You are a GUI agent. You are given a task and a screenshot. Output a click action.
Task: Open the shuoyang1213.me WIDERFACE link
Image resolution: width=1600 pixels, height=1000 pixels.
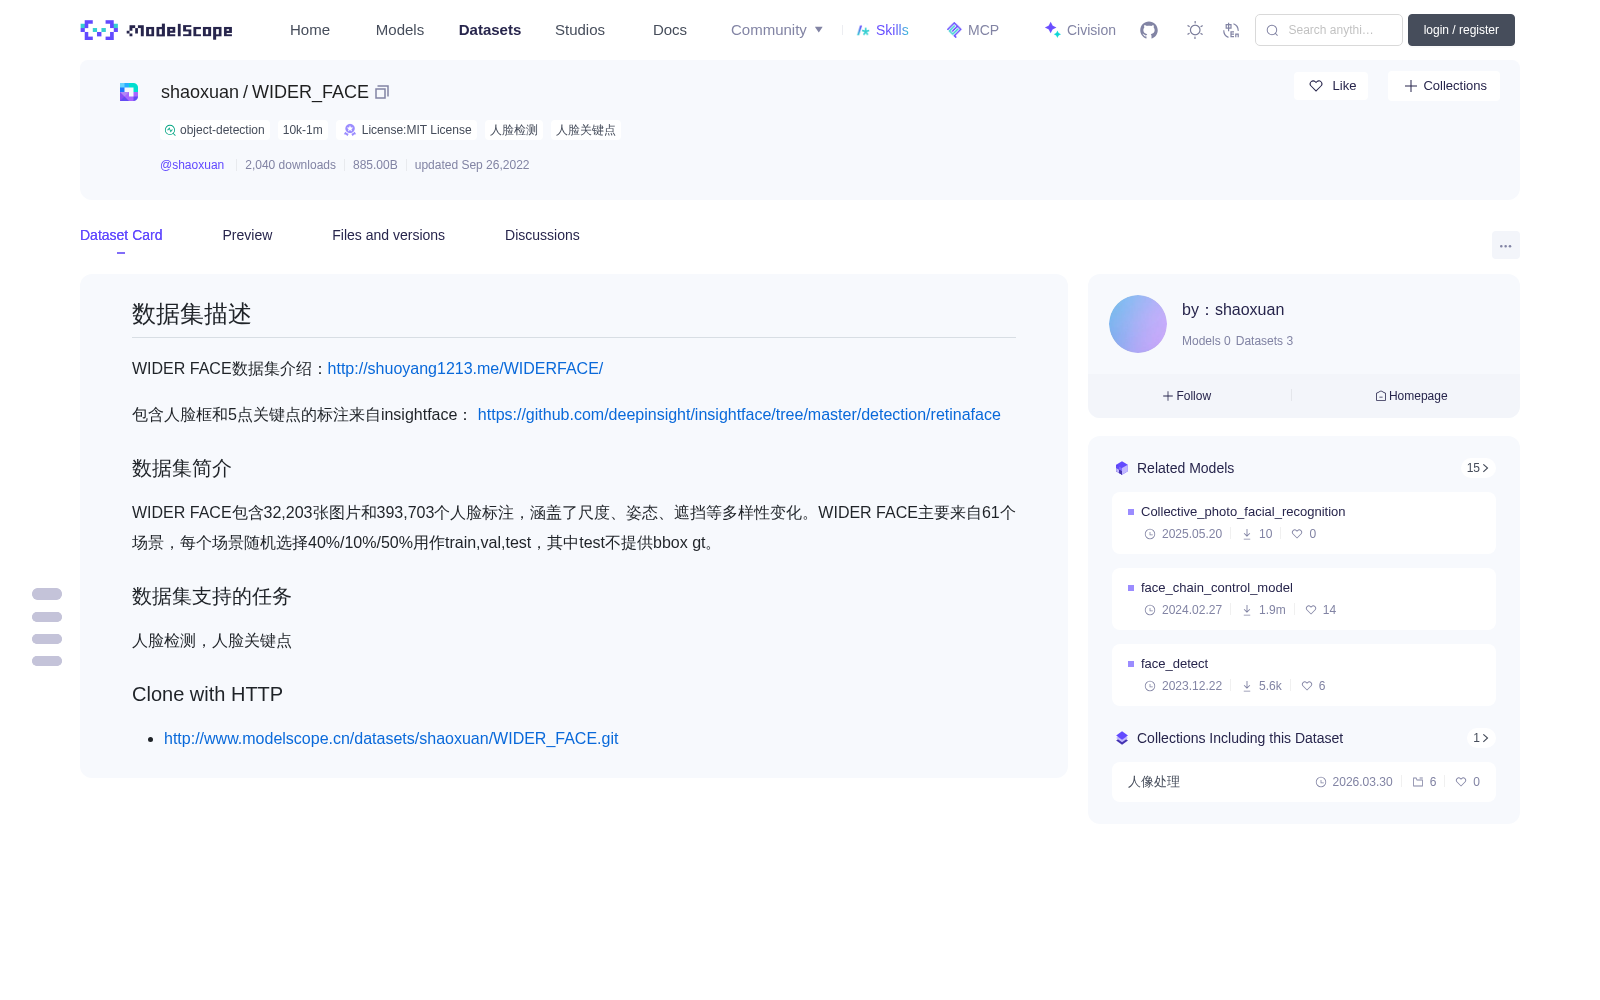[x=465, y=369]
